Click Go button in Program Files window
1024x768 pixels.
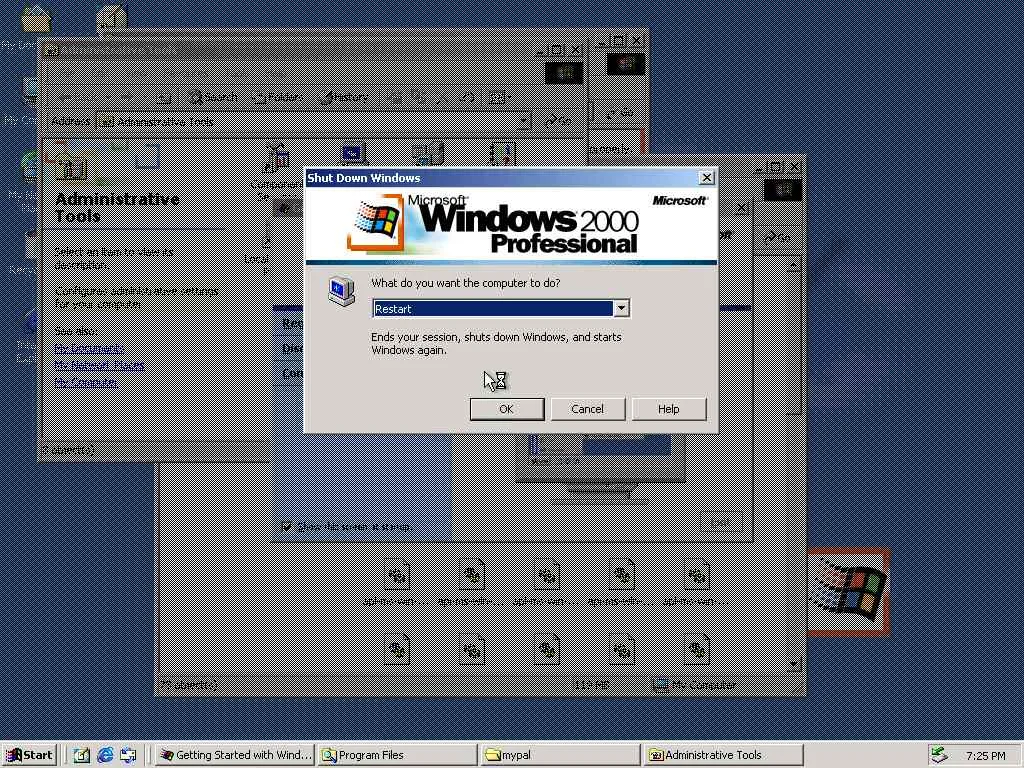[778, 238]
